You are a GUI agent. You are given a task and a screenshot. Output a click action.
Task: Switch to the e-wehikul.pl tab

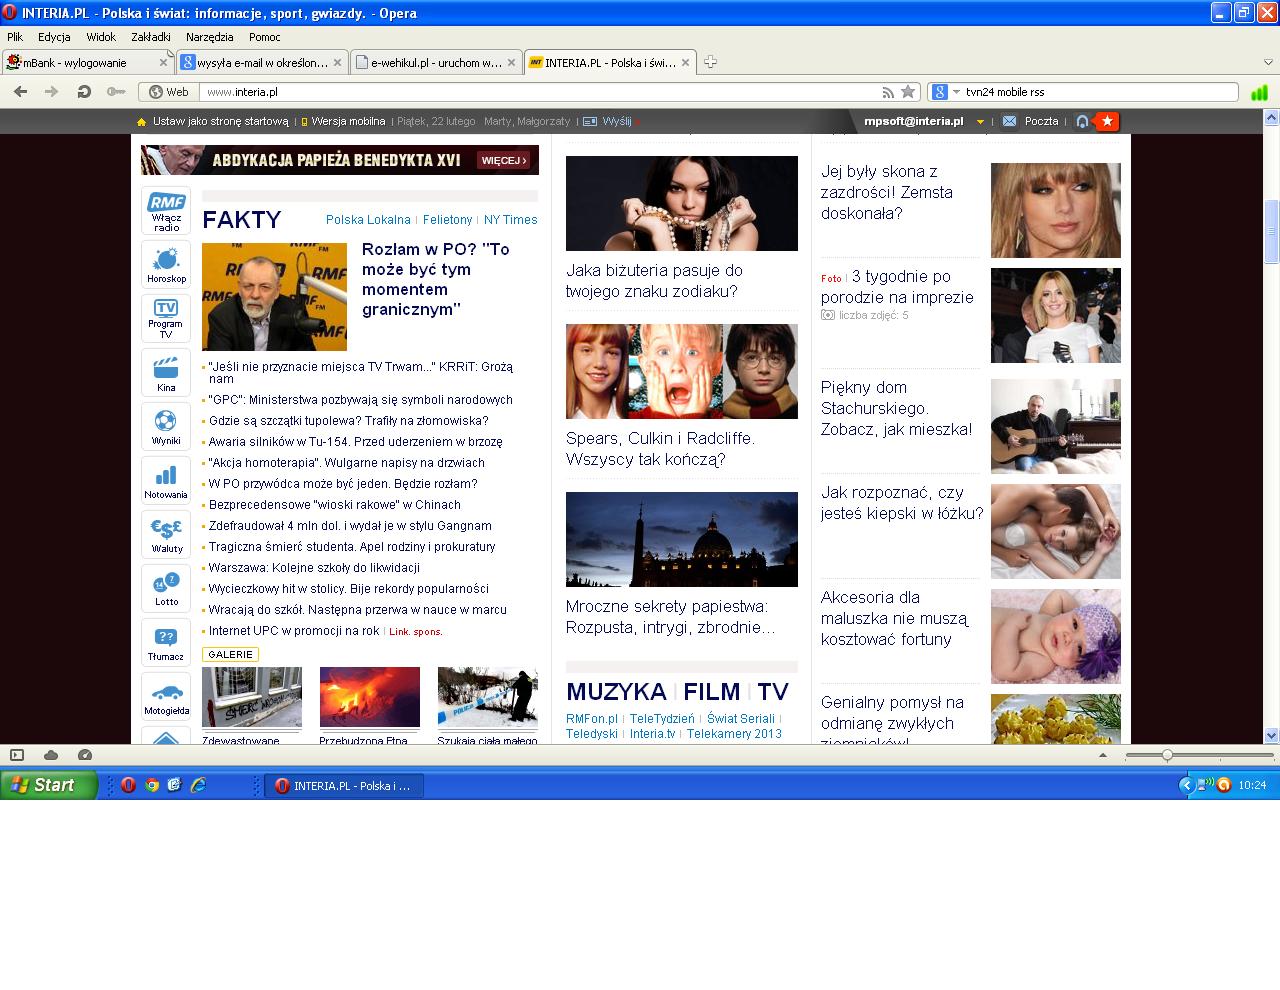click(436, 62)
